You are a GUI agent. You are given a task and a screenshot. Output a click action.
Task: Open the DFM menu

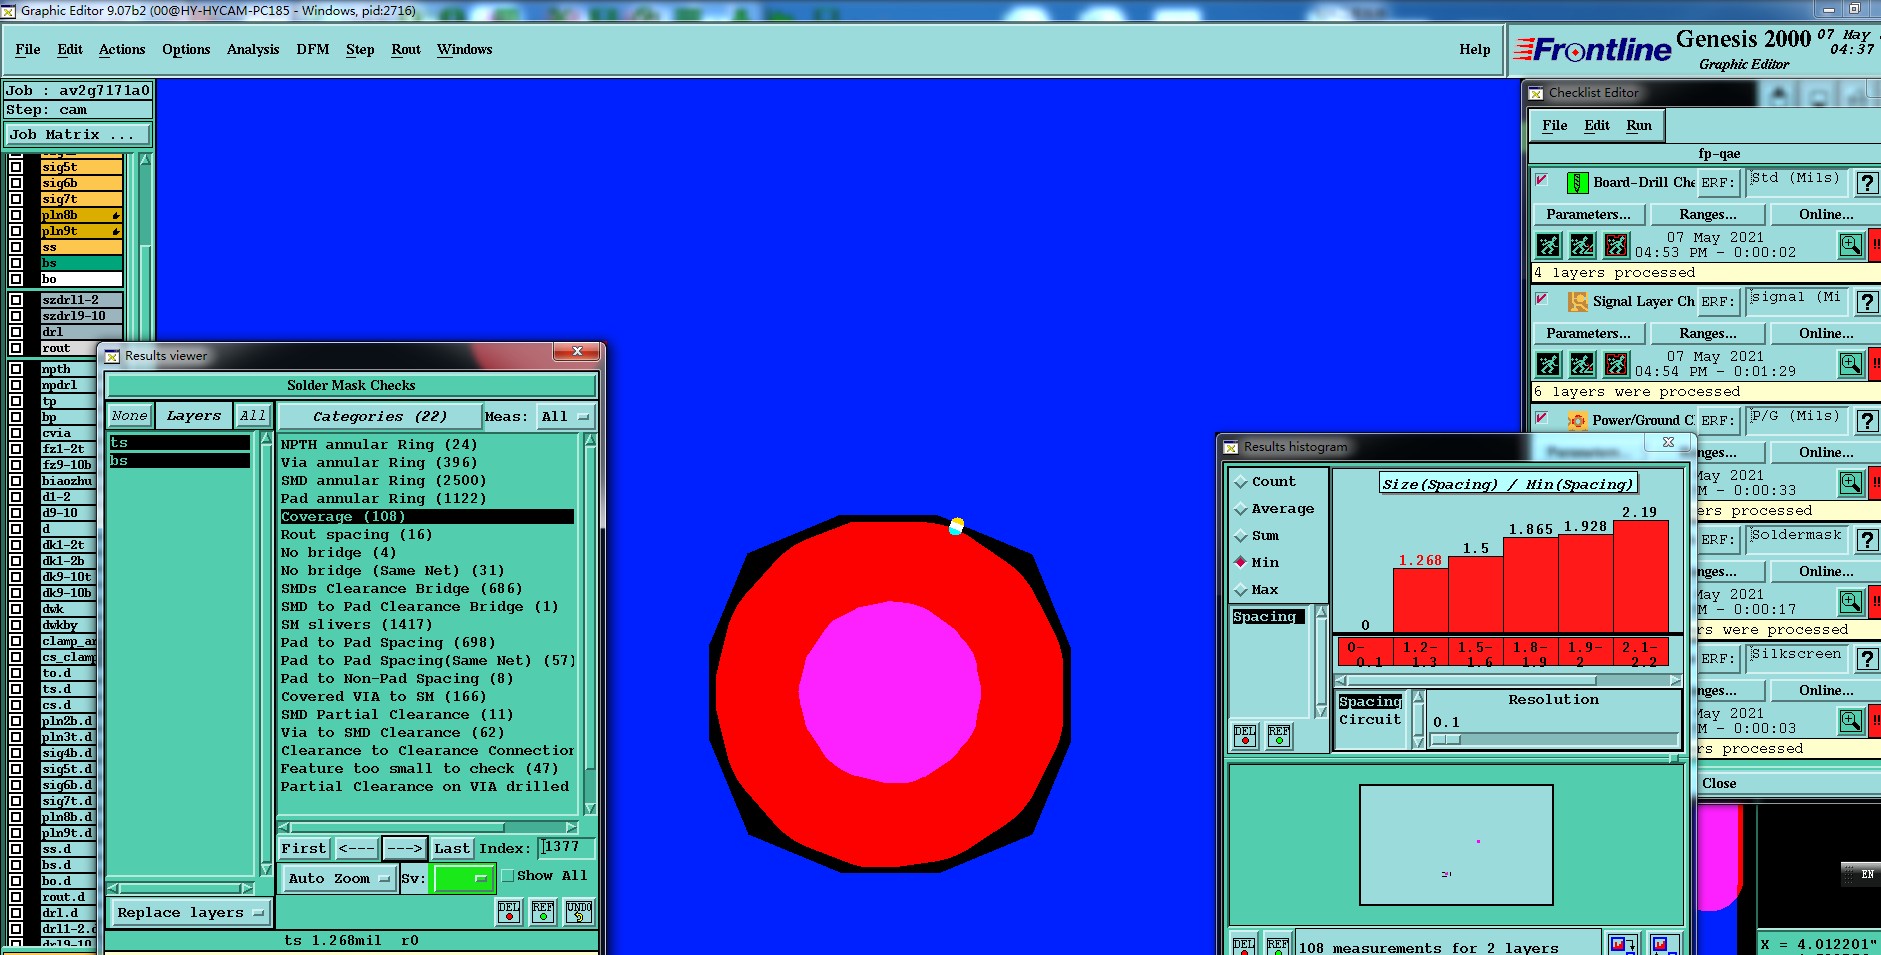coord(313,49)
